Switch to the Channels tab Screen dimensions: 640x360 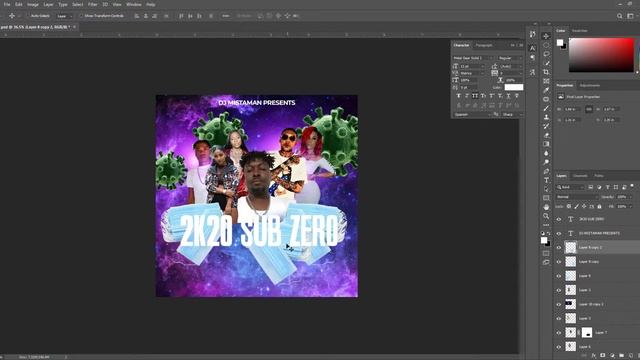point(580,176)
